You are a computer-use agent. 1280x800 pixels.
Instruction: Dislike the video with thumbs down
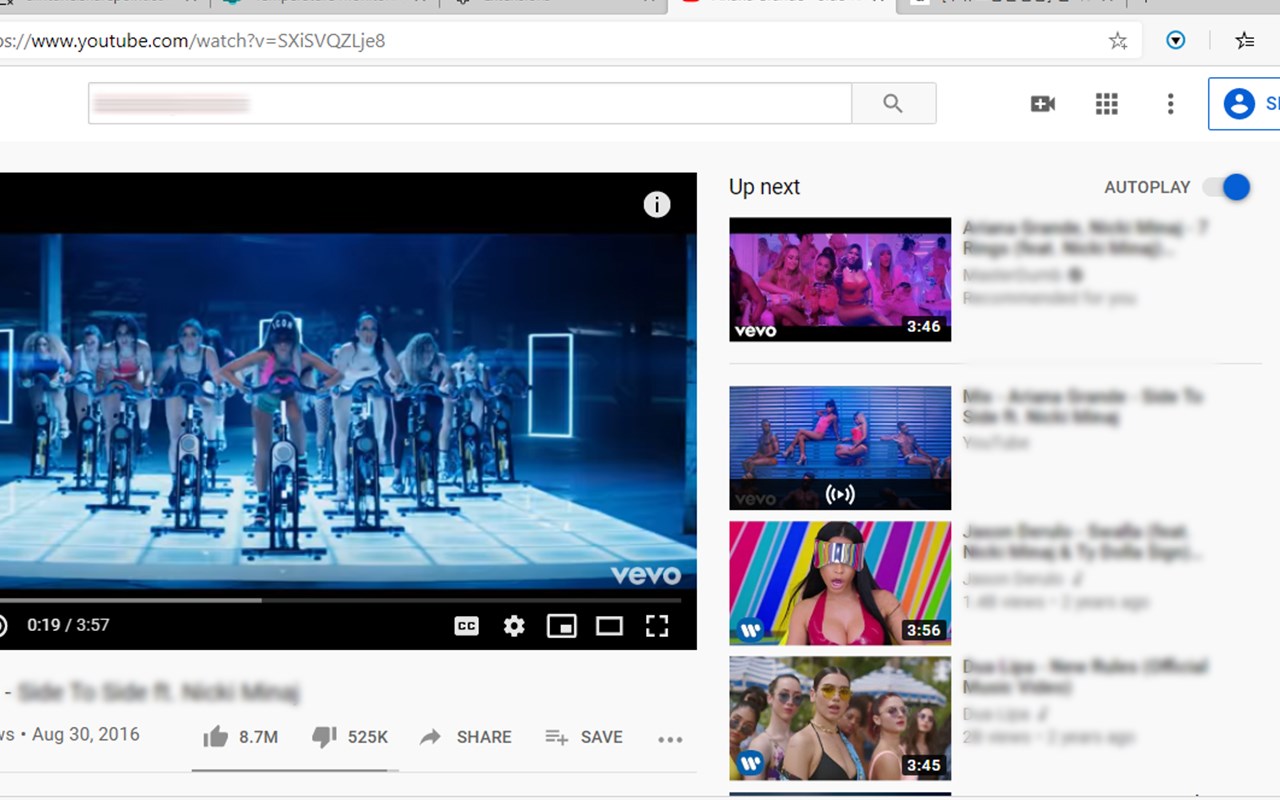pos(350,737)
